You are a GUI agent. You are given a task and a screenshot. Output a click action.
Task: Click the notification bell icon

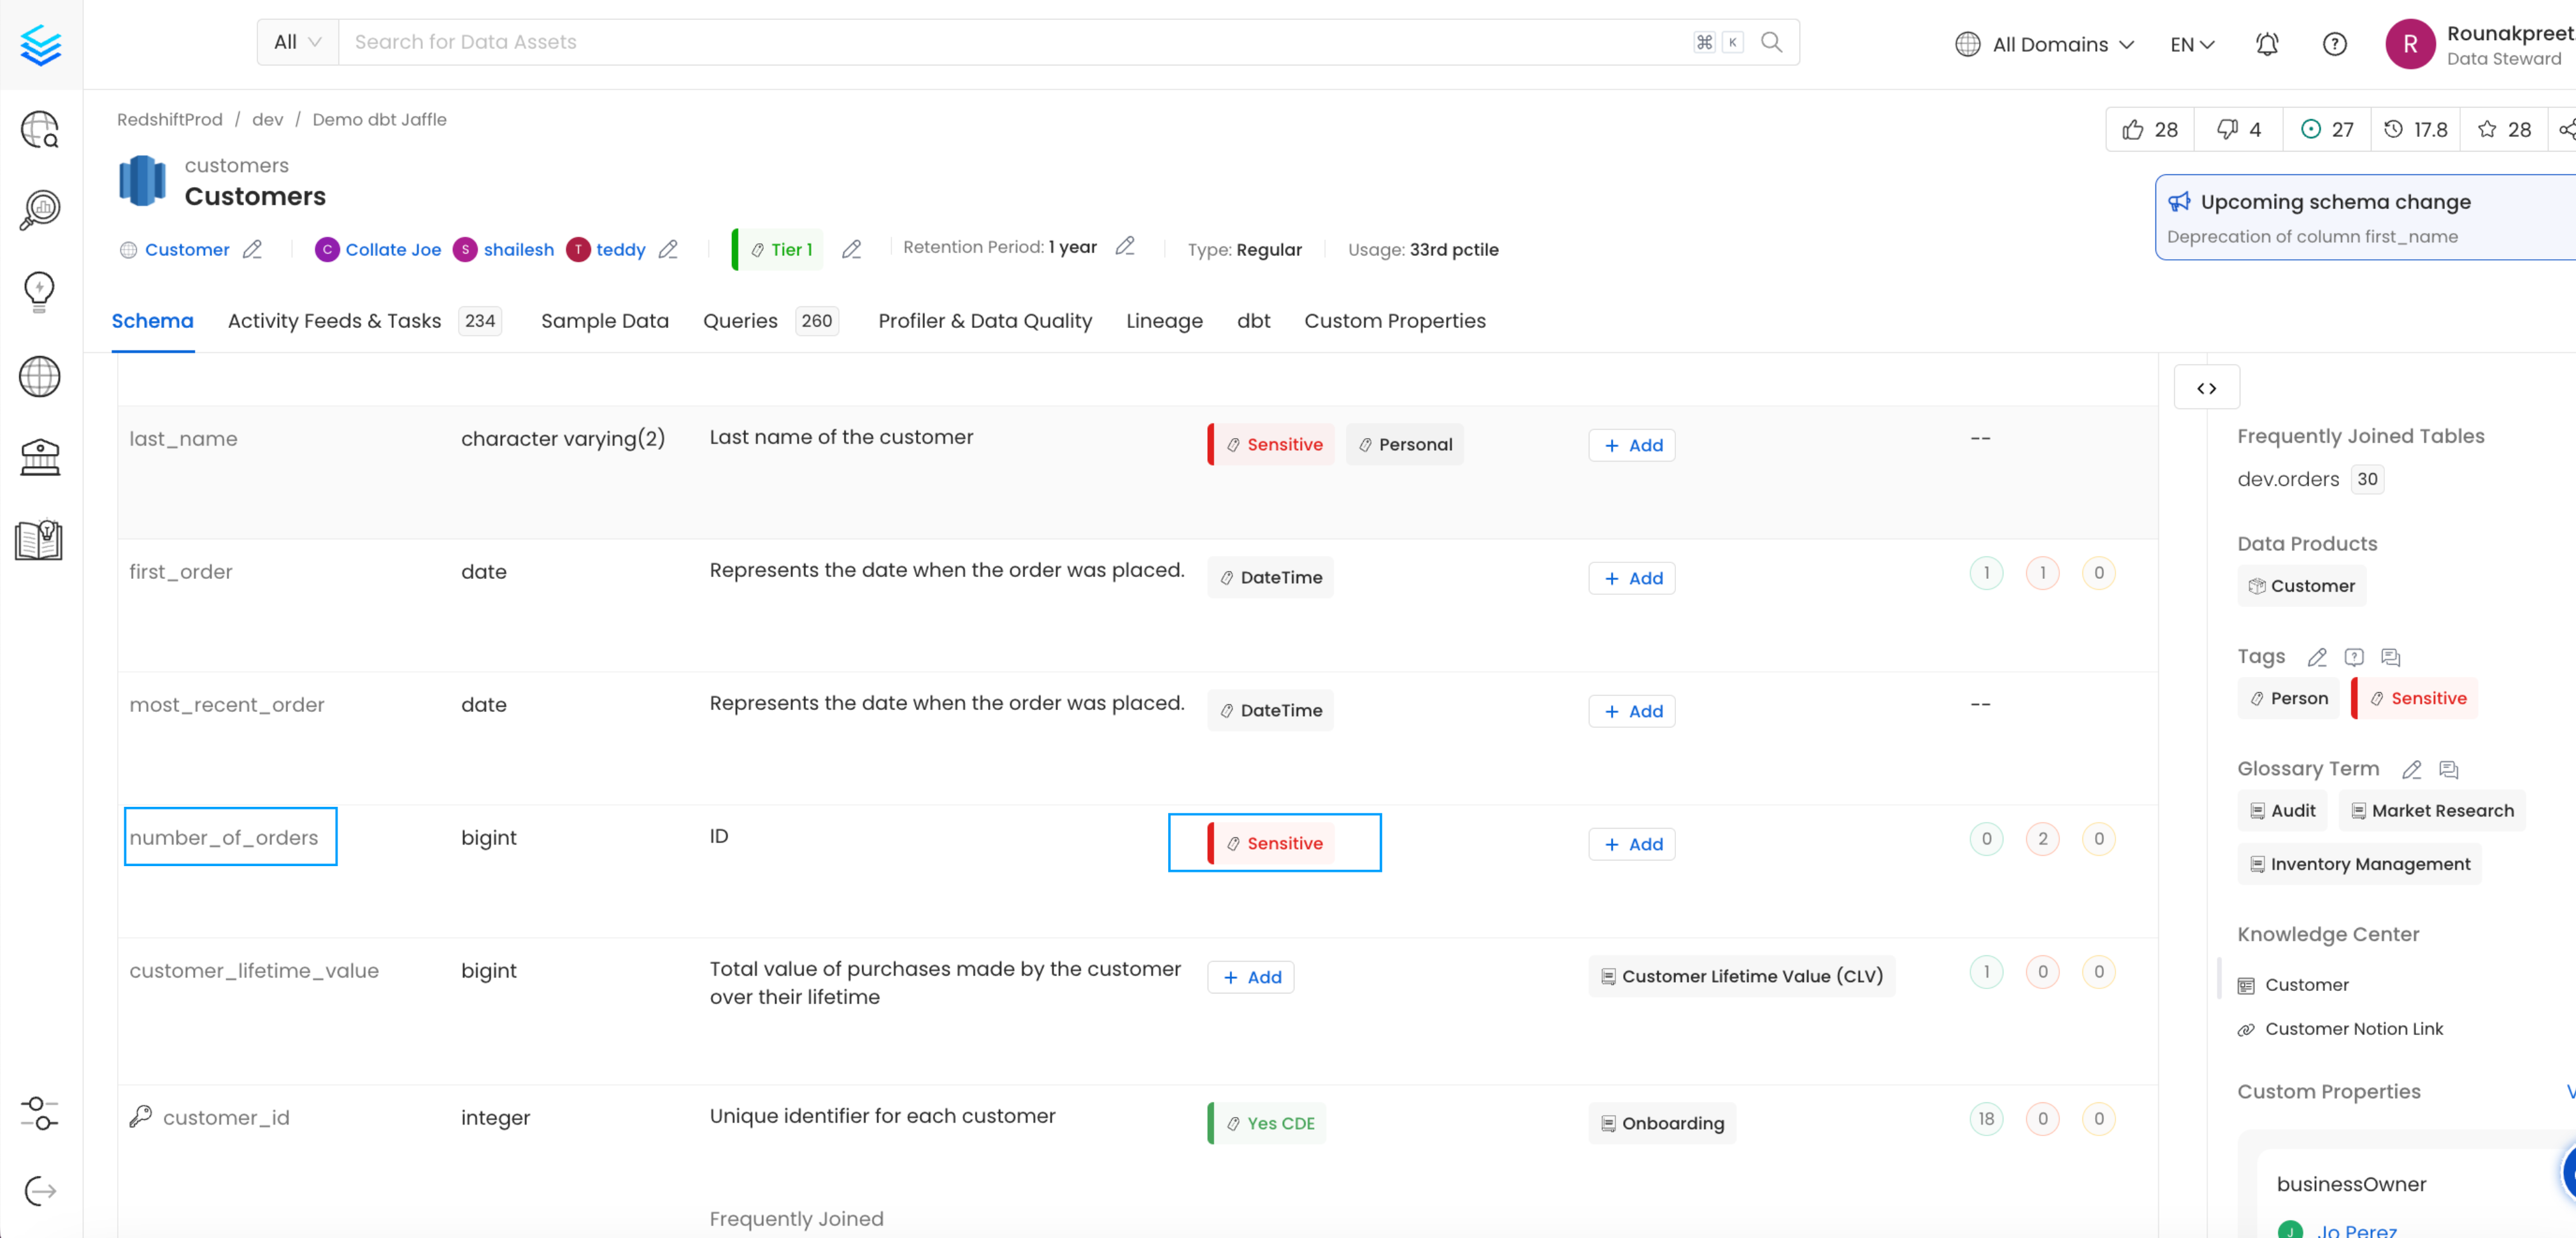2267,44
